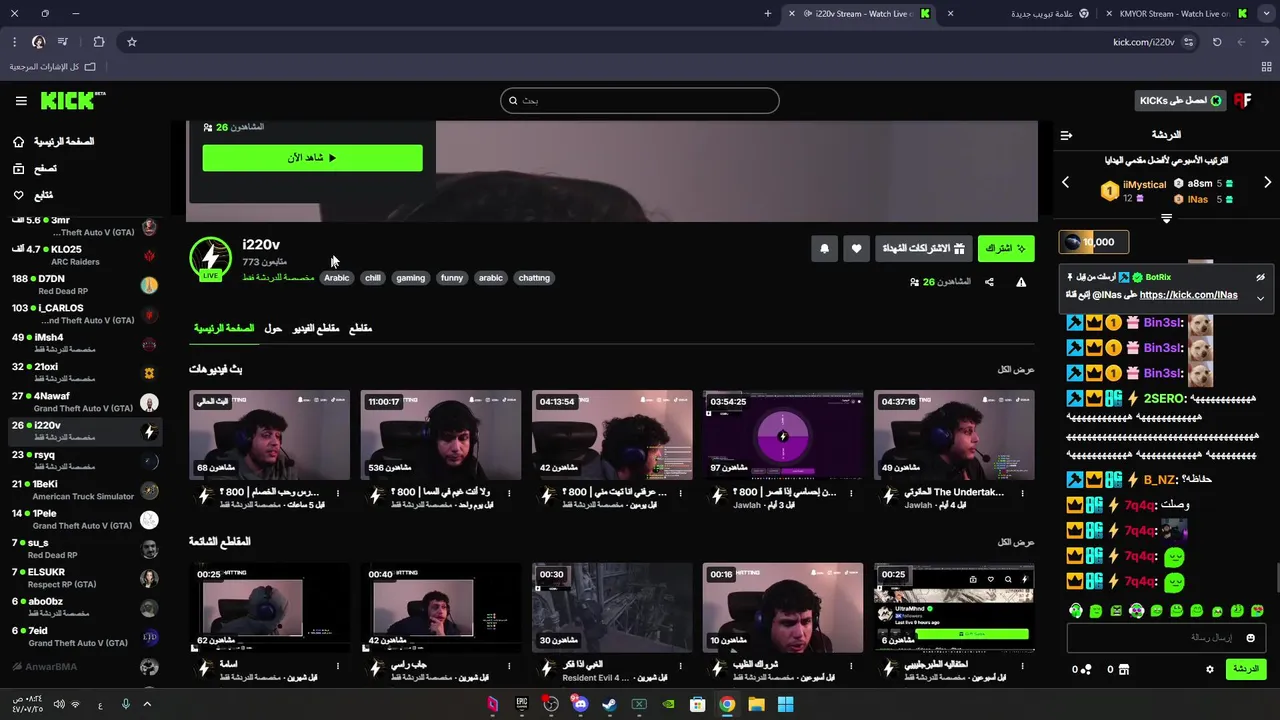Hide the pinned BotRix message
The width and height of the screenshot is (1280, 720).
coord(1260,277)
